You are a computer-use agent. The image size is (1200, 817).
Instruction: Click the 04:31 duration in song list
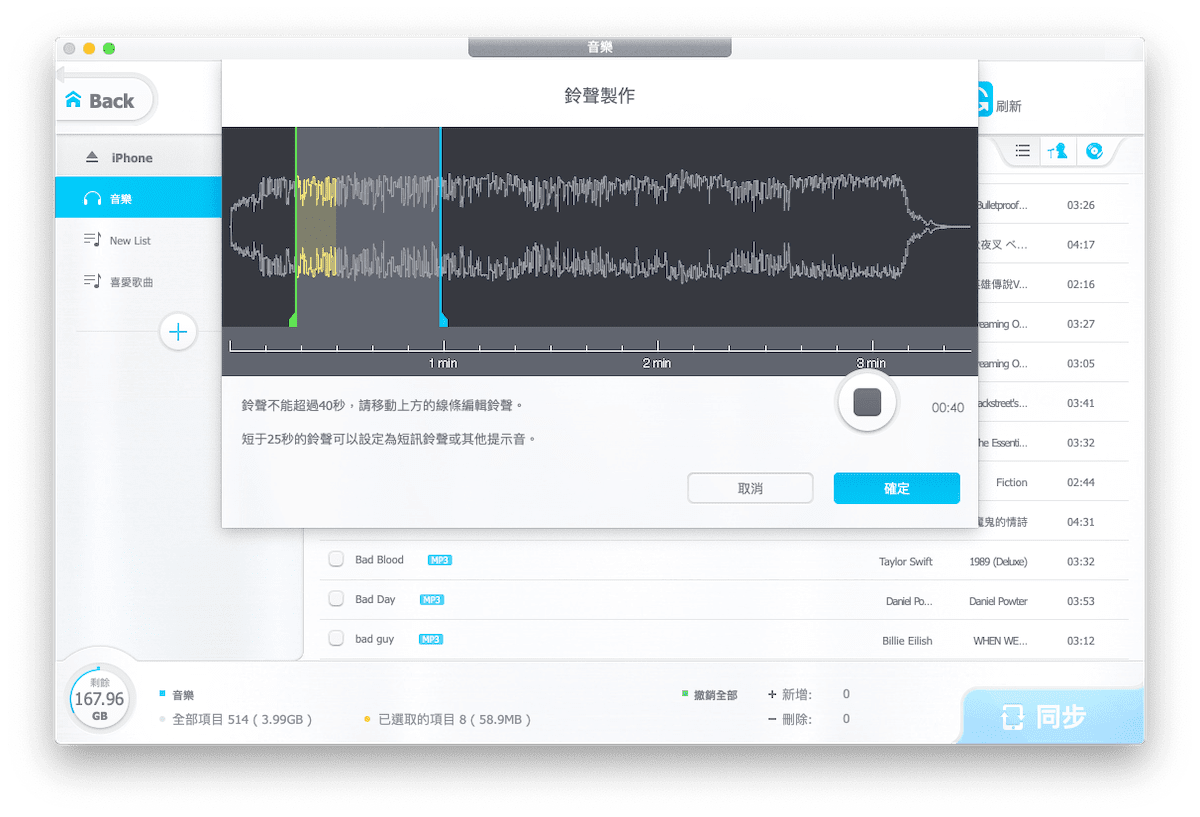[1081, 522]
